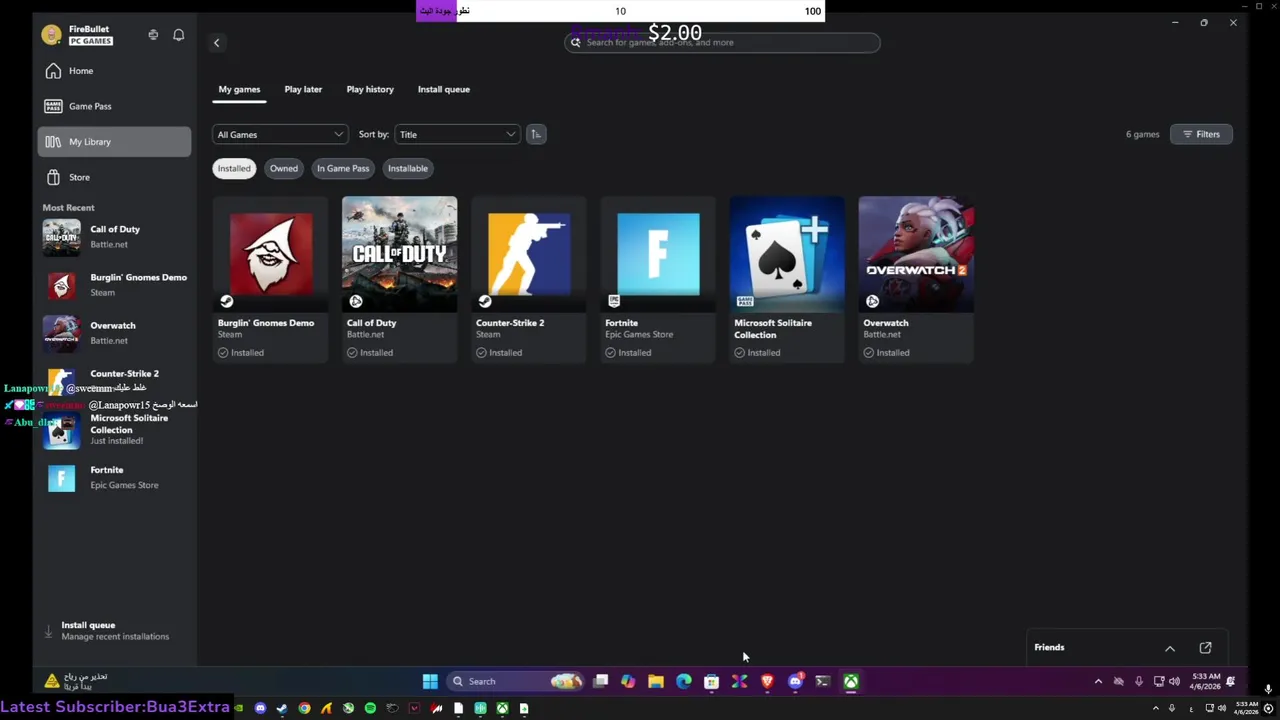The height and width of the screenshot is (720, 1280).
Task: Open Spotify on the lower taskbar
Action: tap(370, 708)
